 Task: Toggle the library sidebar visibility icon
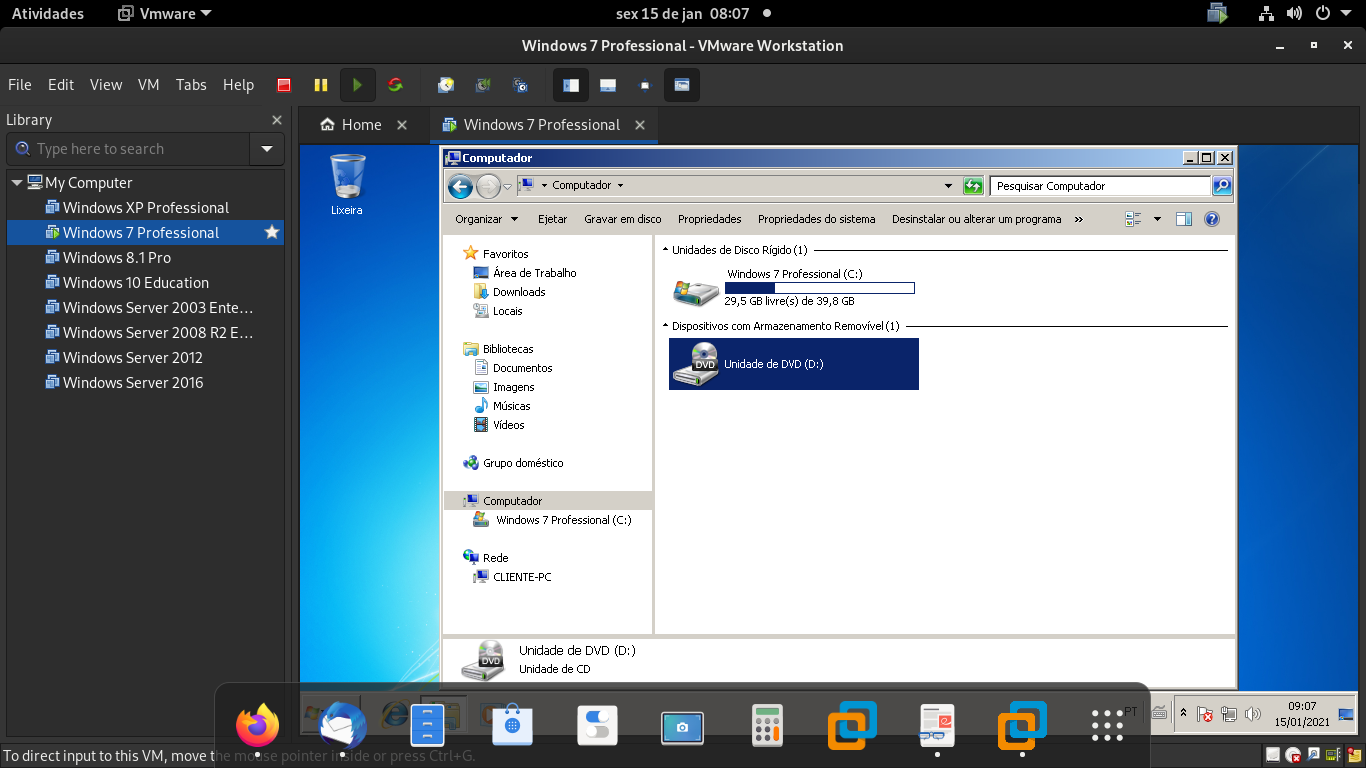pyautogui.click(x=571, y=85)
